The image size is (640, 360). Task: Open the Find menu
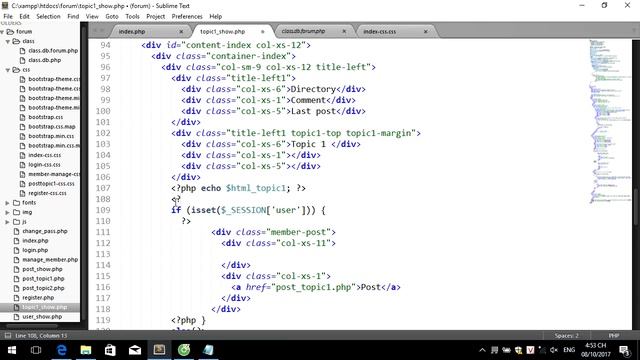[73, 16]
